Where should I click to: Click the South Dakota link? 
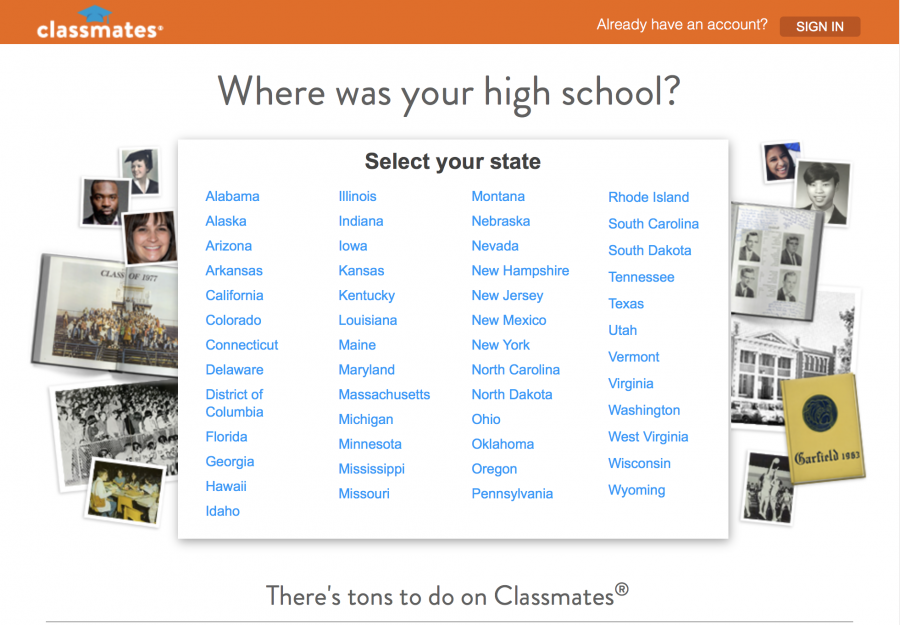[650, 250]
